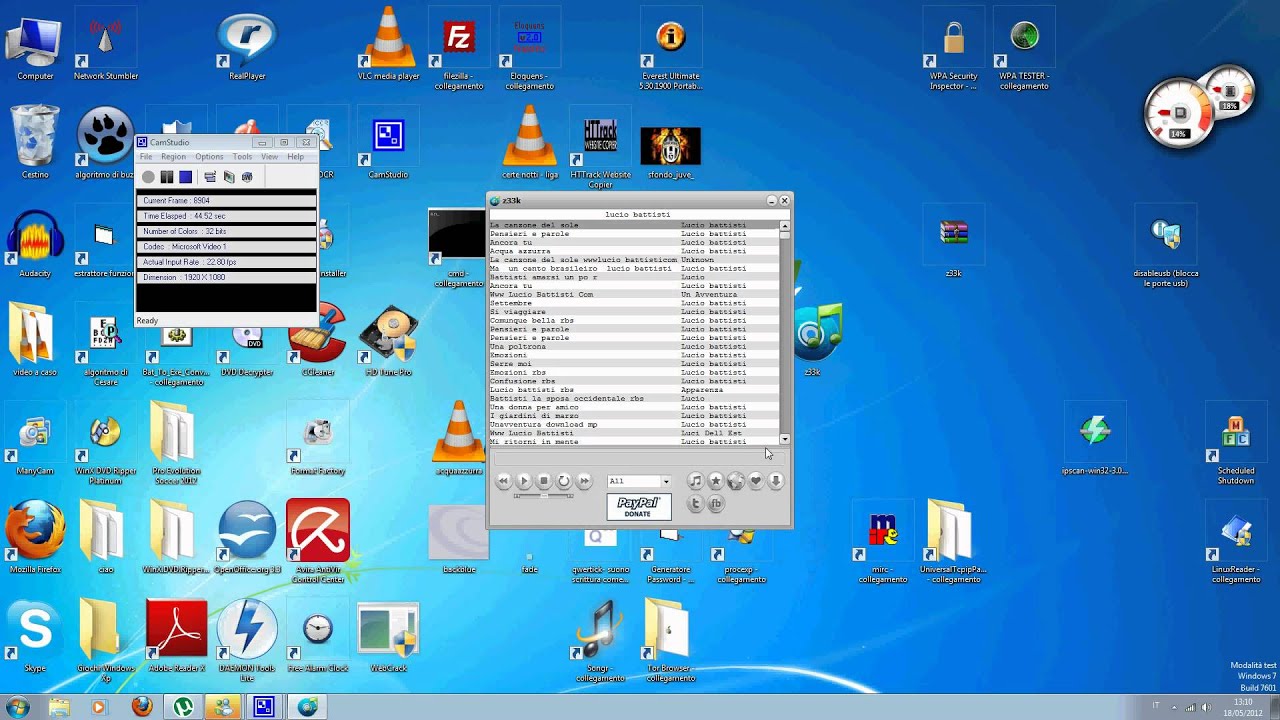The width and height of the screenshot is (1280, 720).
Task: Toggle CamStudio view icon after stop button
Action: click(210, 177)
